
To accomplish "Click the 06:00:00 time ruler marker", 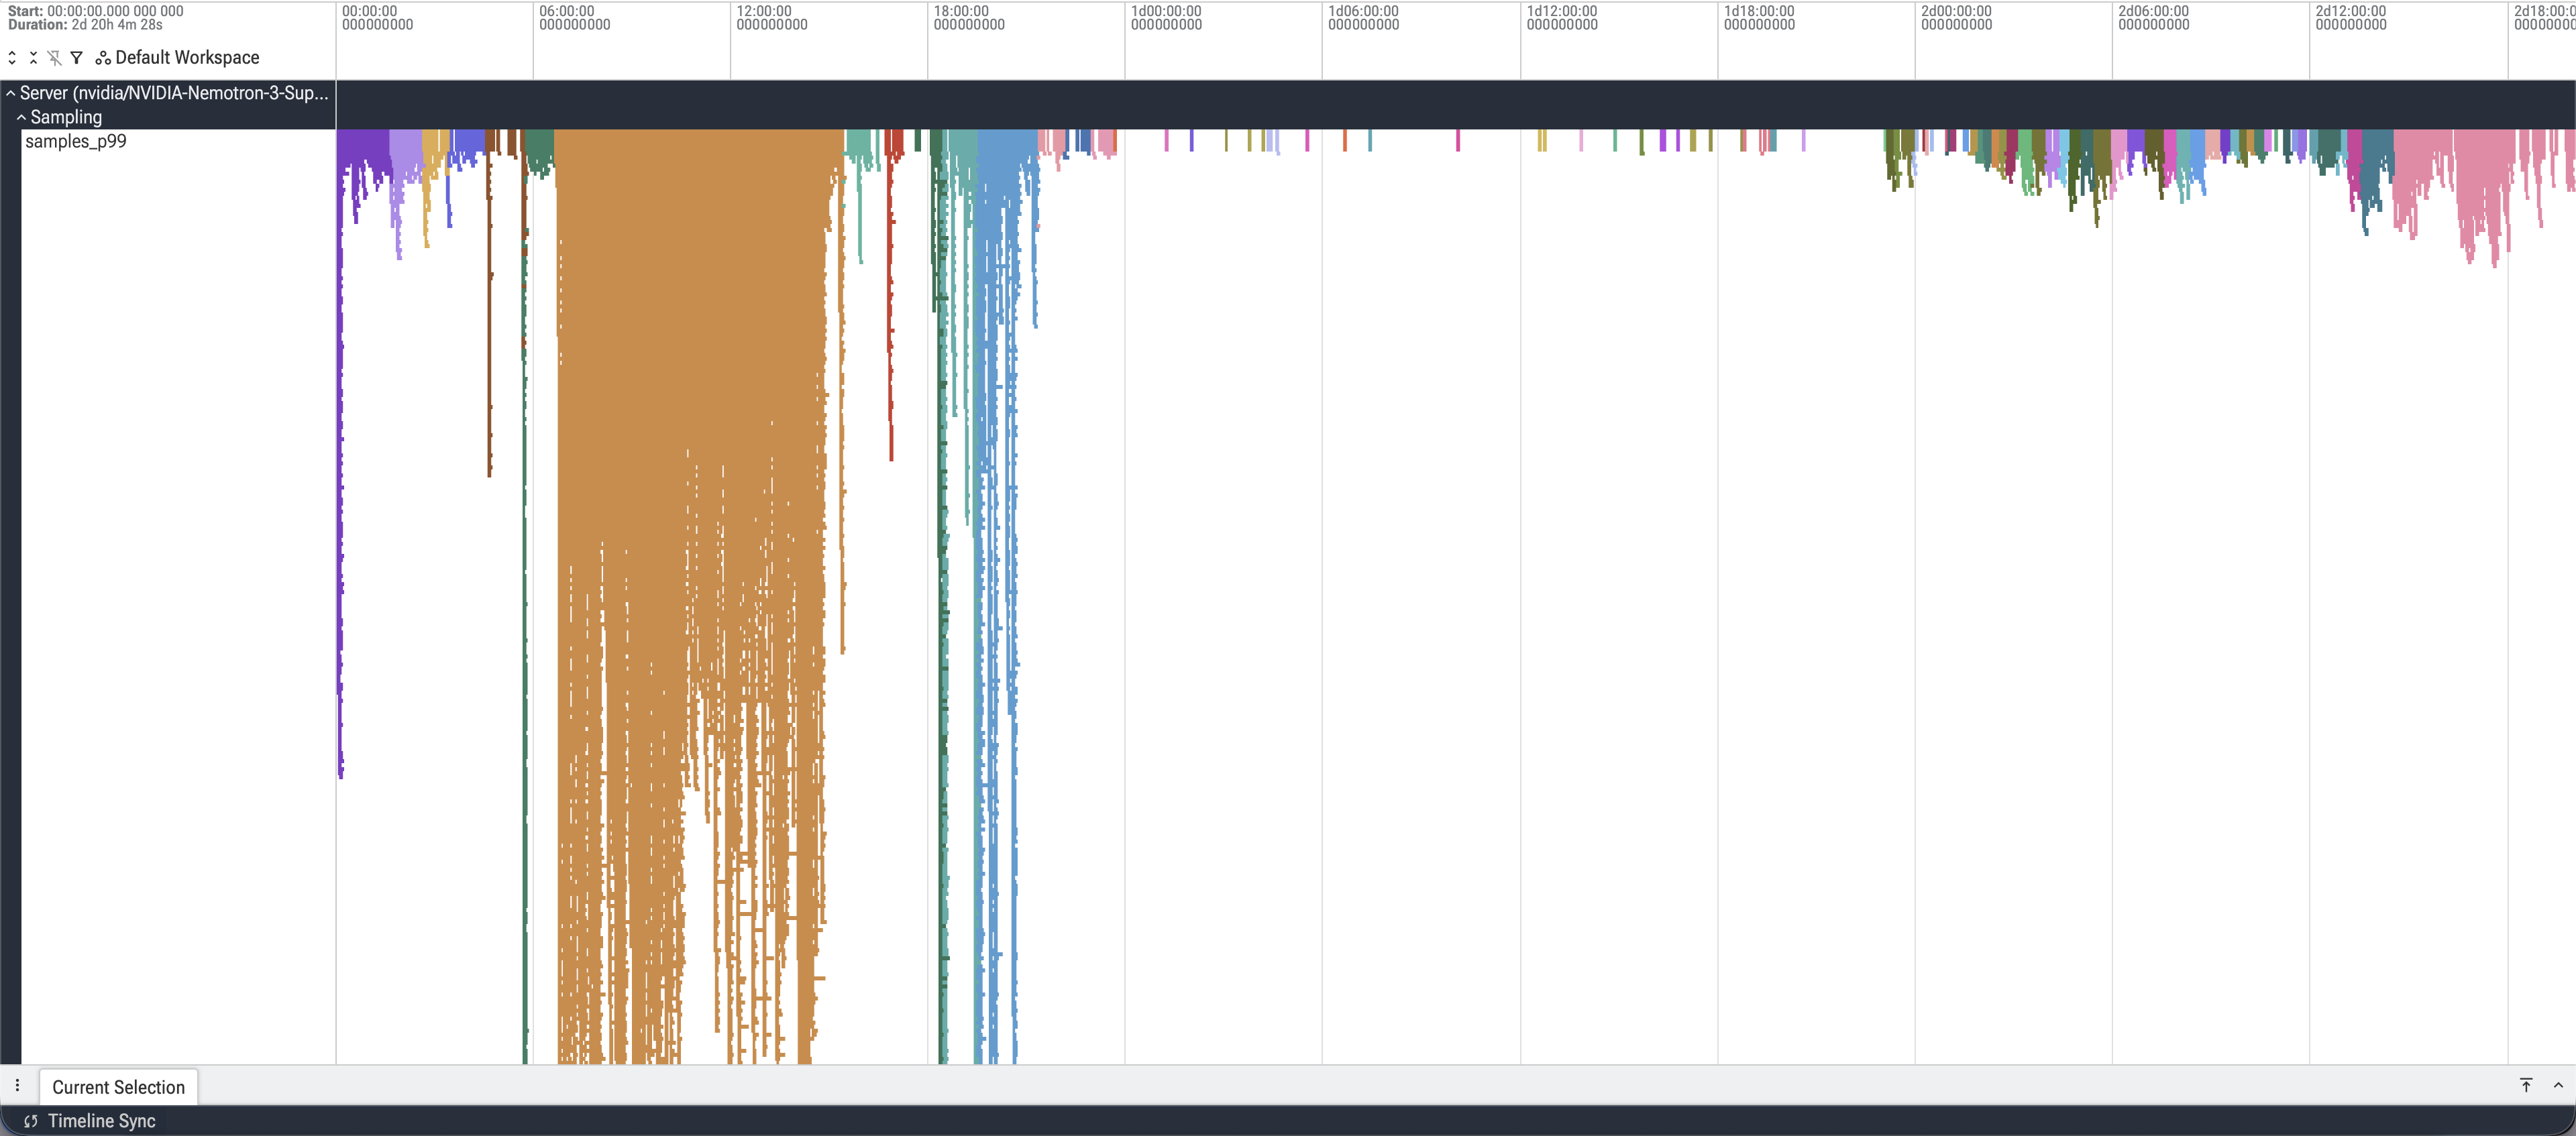I will click(574, 18).
